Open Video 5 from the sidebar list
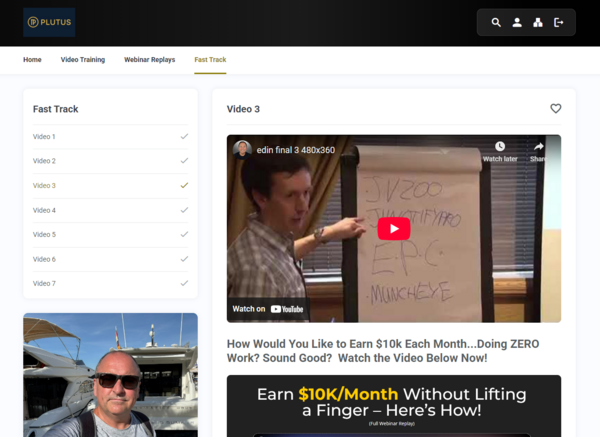Viewport: 600px width, 437px height. pos(45,235)
